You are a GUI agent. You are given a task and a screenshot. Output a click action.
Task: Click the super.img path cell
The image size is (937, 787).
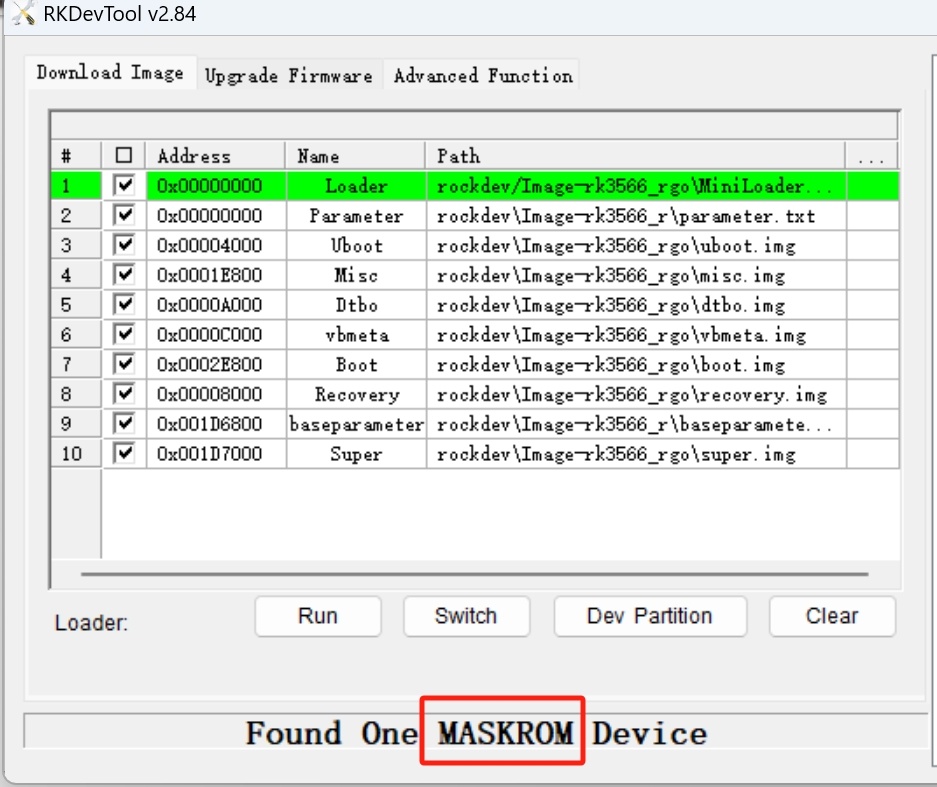(636, 454)
